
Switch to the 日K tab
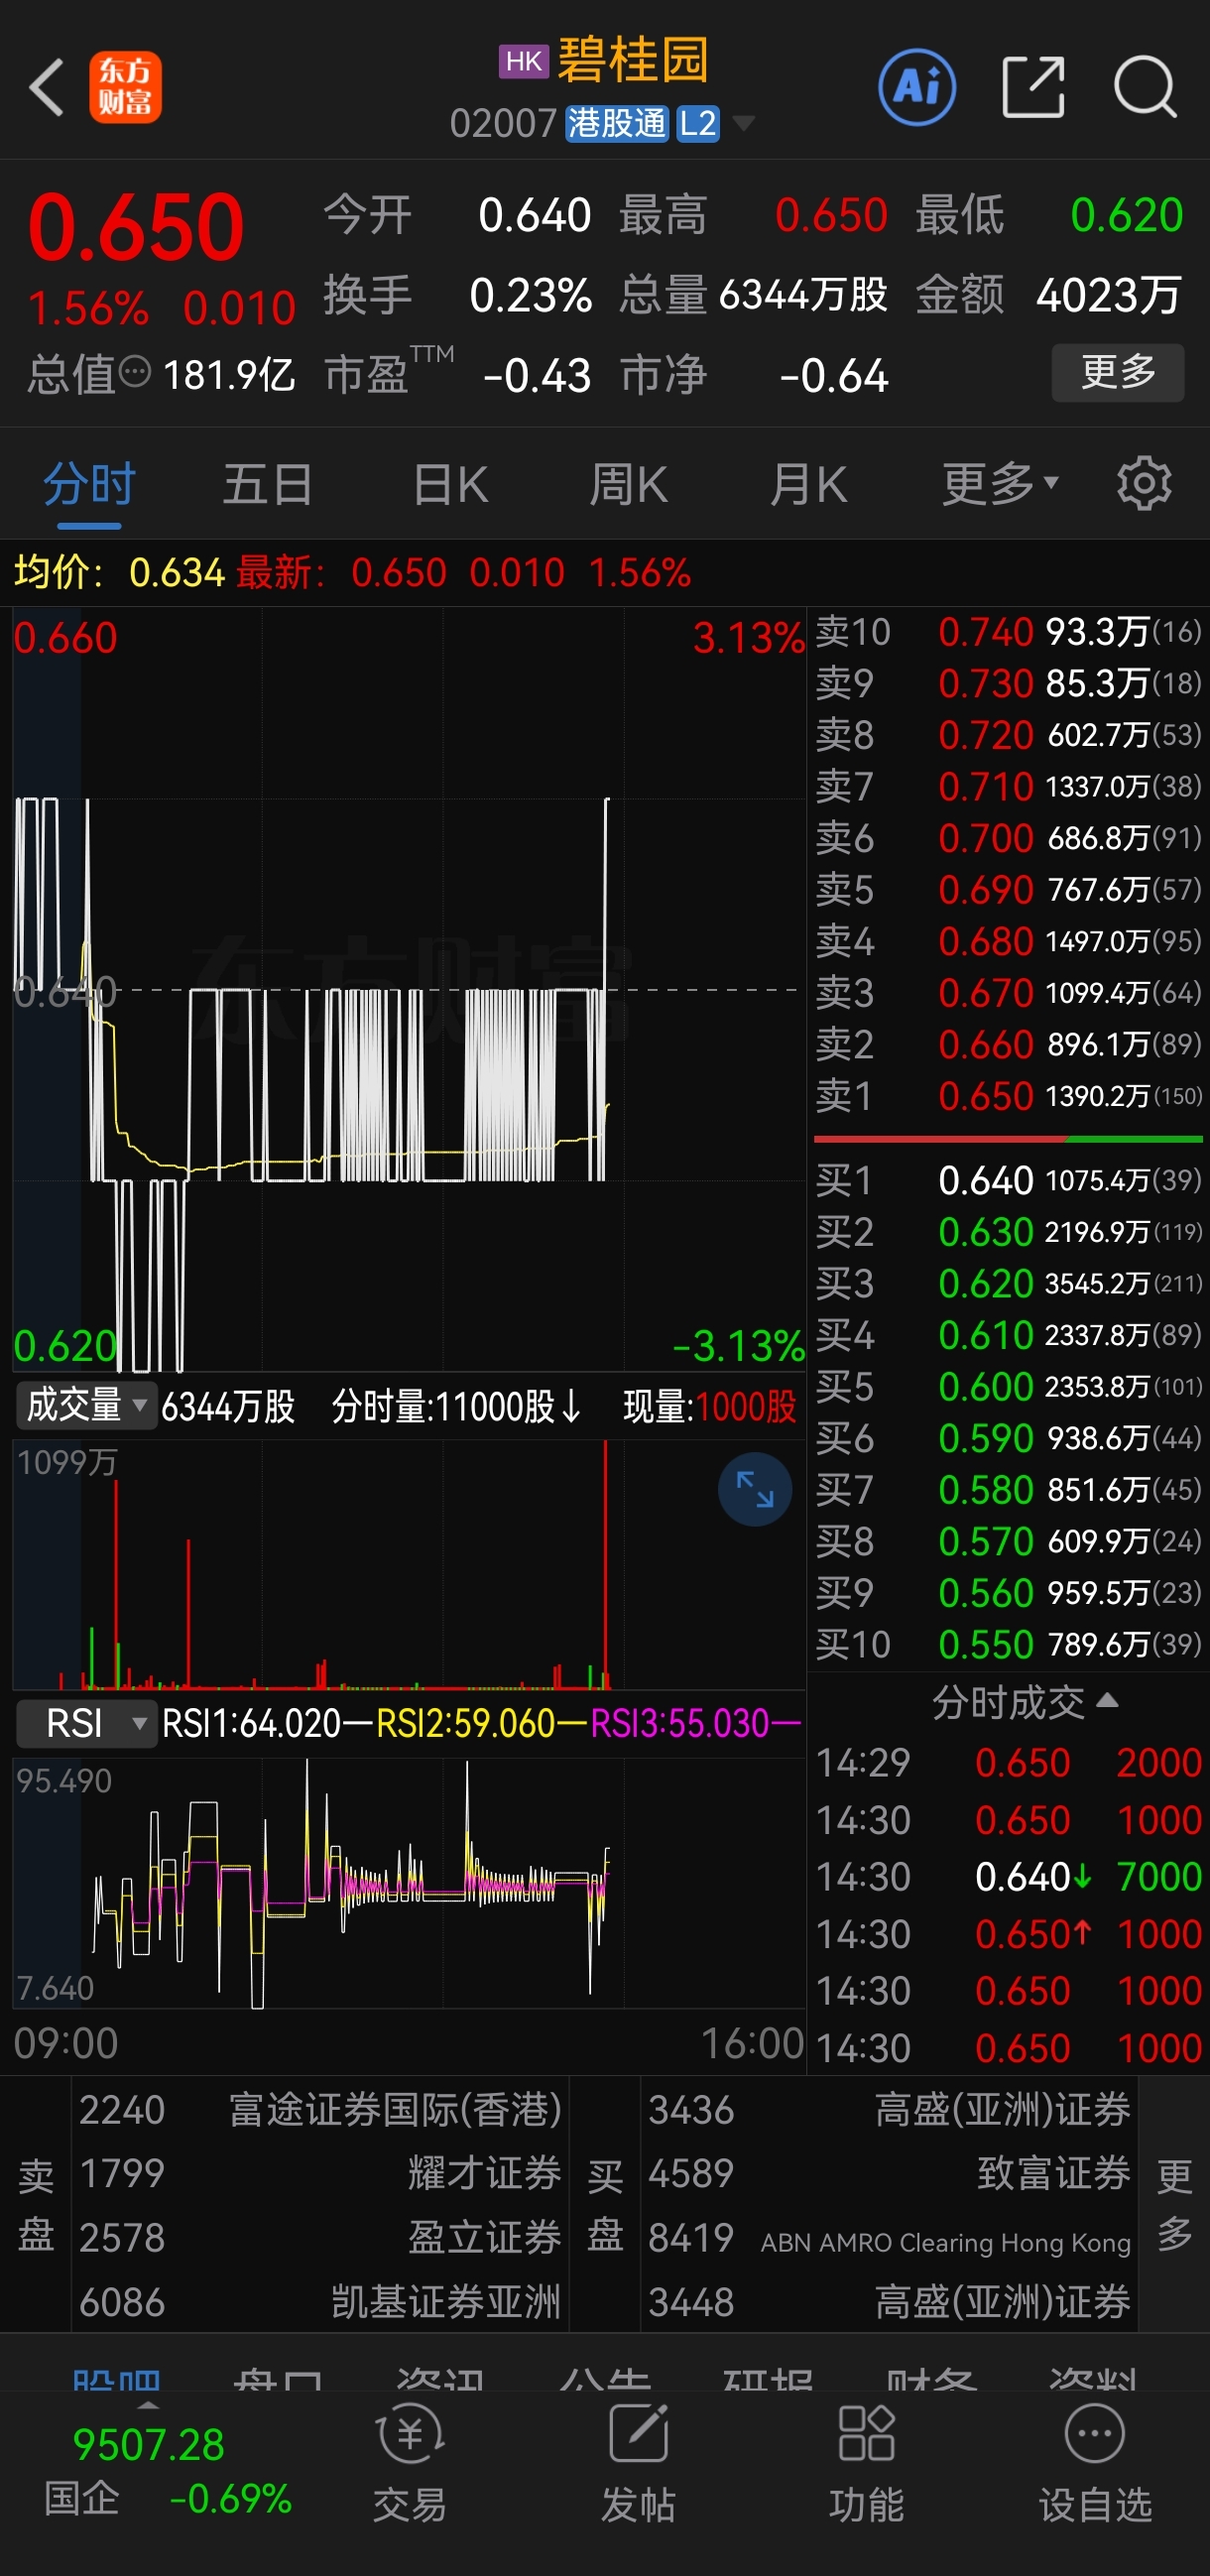tap(451, 484)
